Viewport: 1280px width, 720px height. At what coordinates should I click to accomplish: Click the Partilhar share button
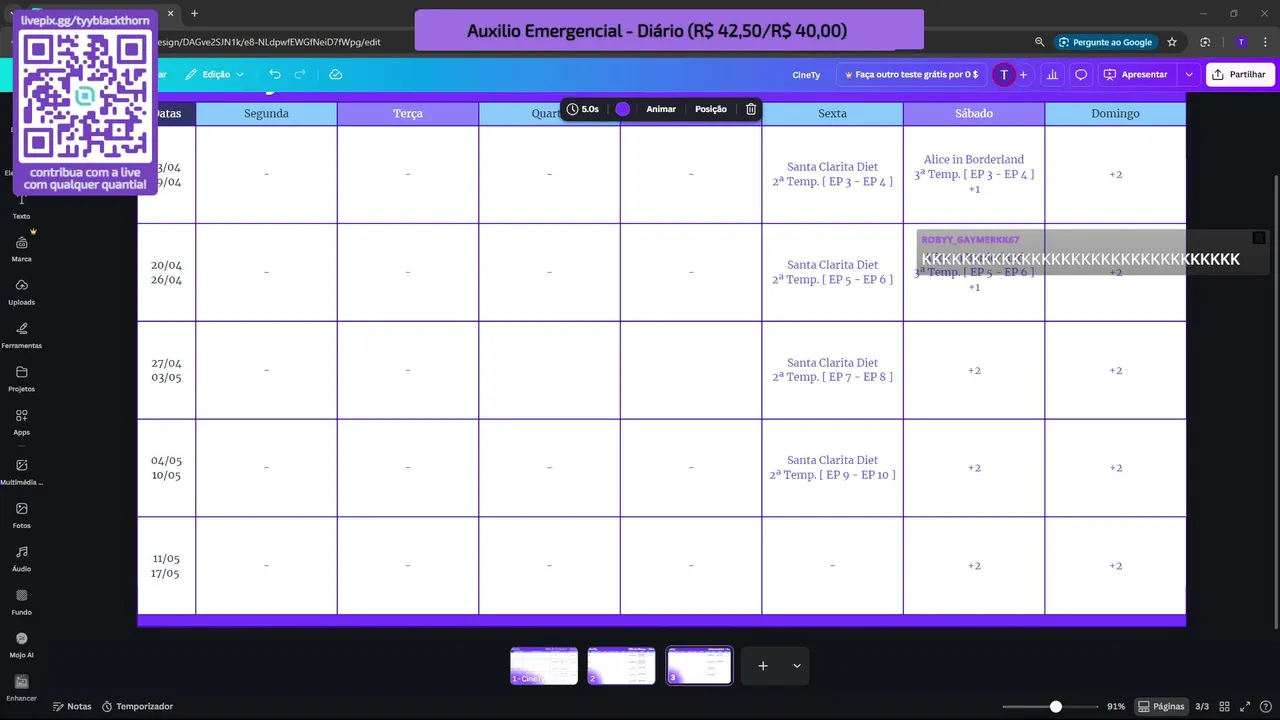pyautogui.click(x=1238, y=75)
